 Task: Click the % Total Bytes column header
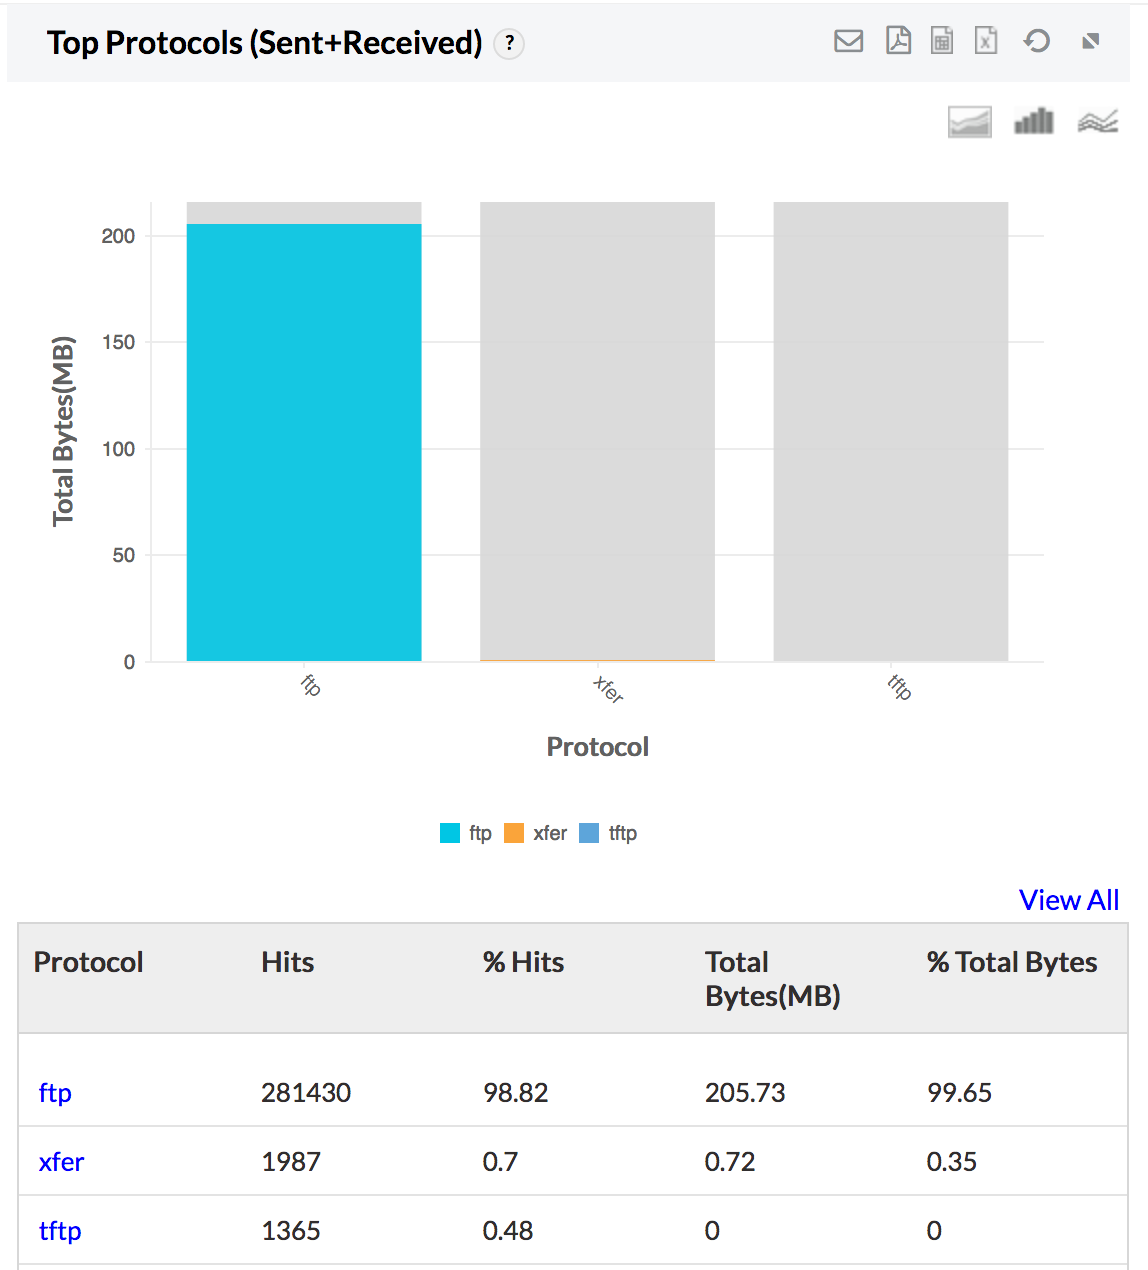click(1011, 962)
